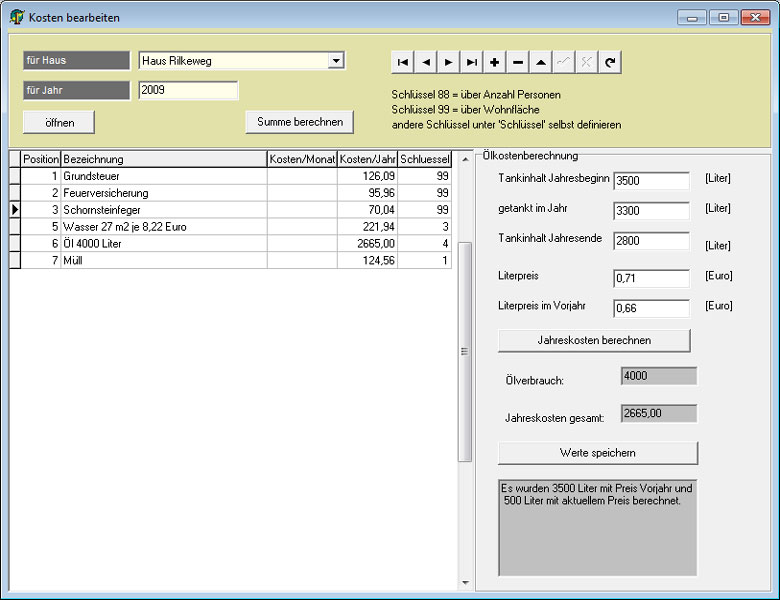Maximize the Kosten bearbeiten window
Viewport: 780px width, 600px height.
(724, 17)
